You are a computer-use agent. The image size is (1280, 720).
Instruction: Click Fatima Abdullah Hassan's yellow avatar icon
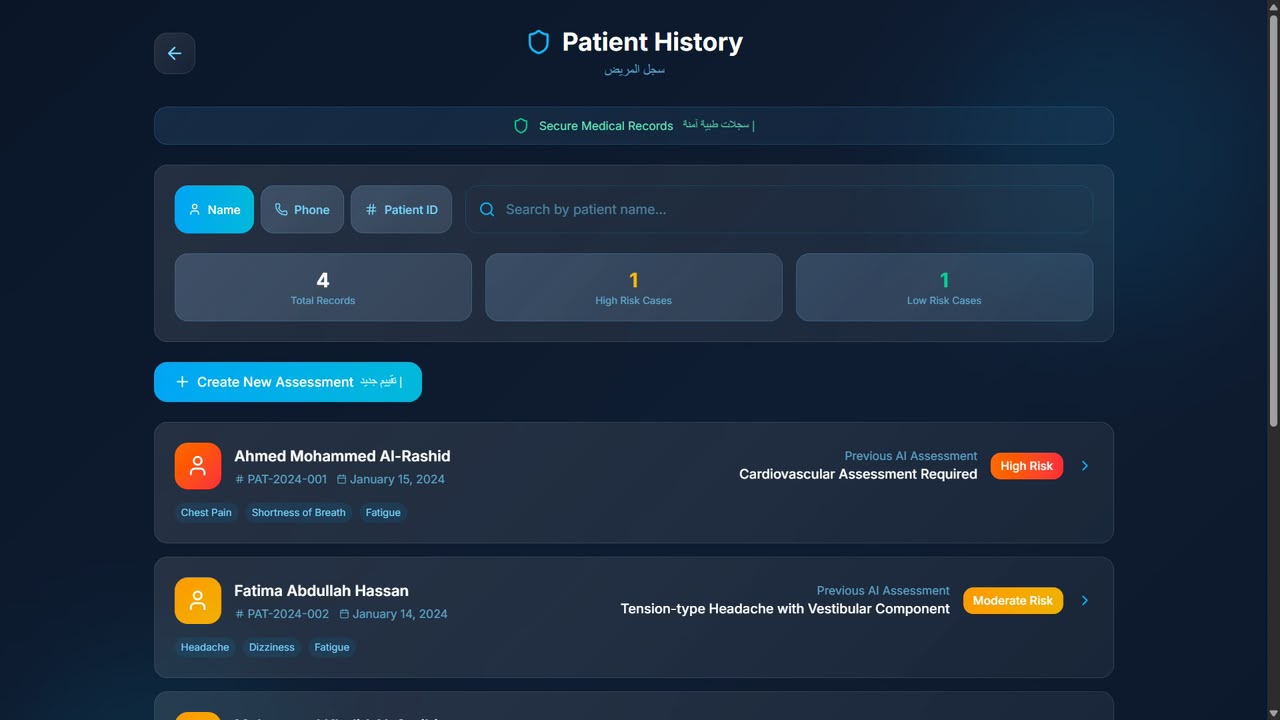198,601
